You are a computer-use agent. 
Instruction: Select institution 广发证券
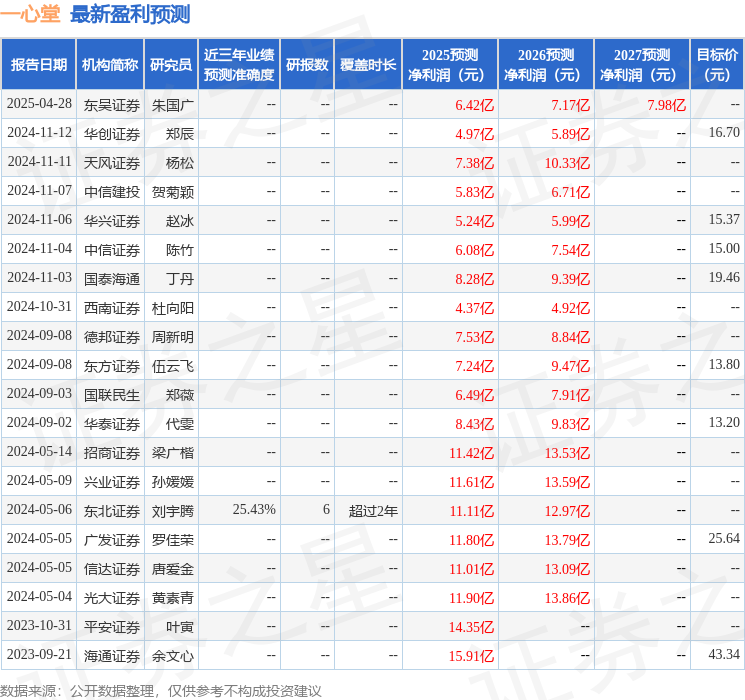click(x=112, y=540)
